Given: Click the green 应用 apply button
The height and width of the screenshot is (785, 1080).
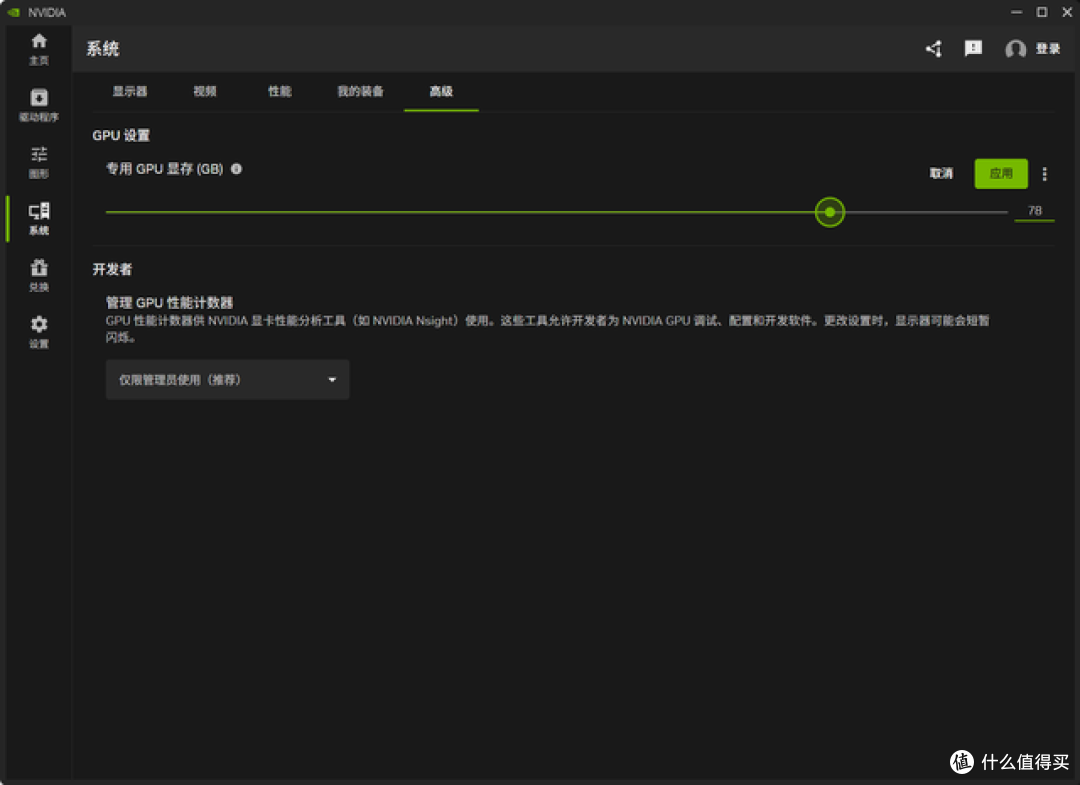Looking at the screenshot, I should (x=1001, y=174).
